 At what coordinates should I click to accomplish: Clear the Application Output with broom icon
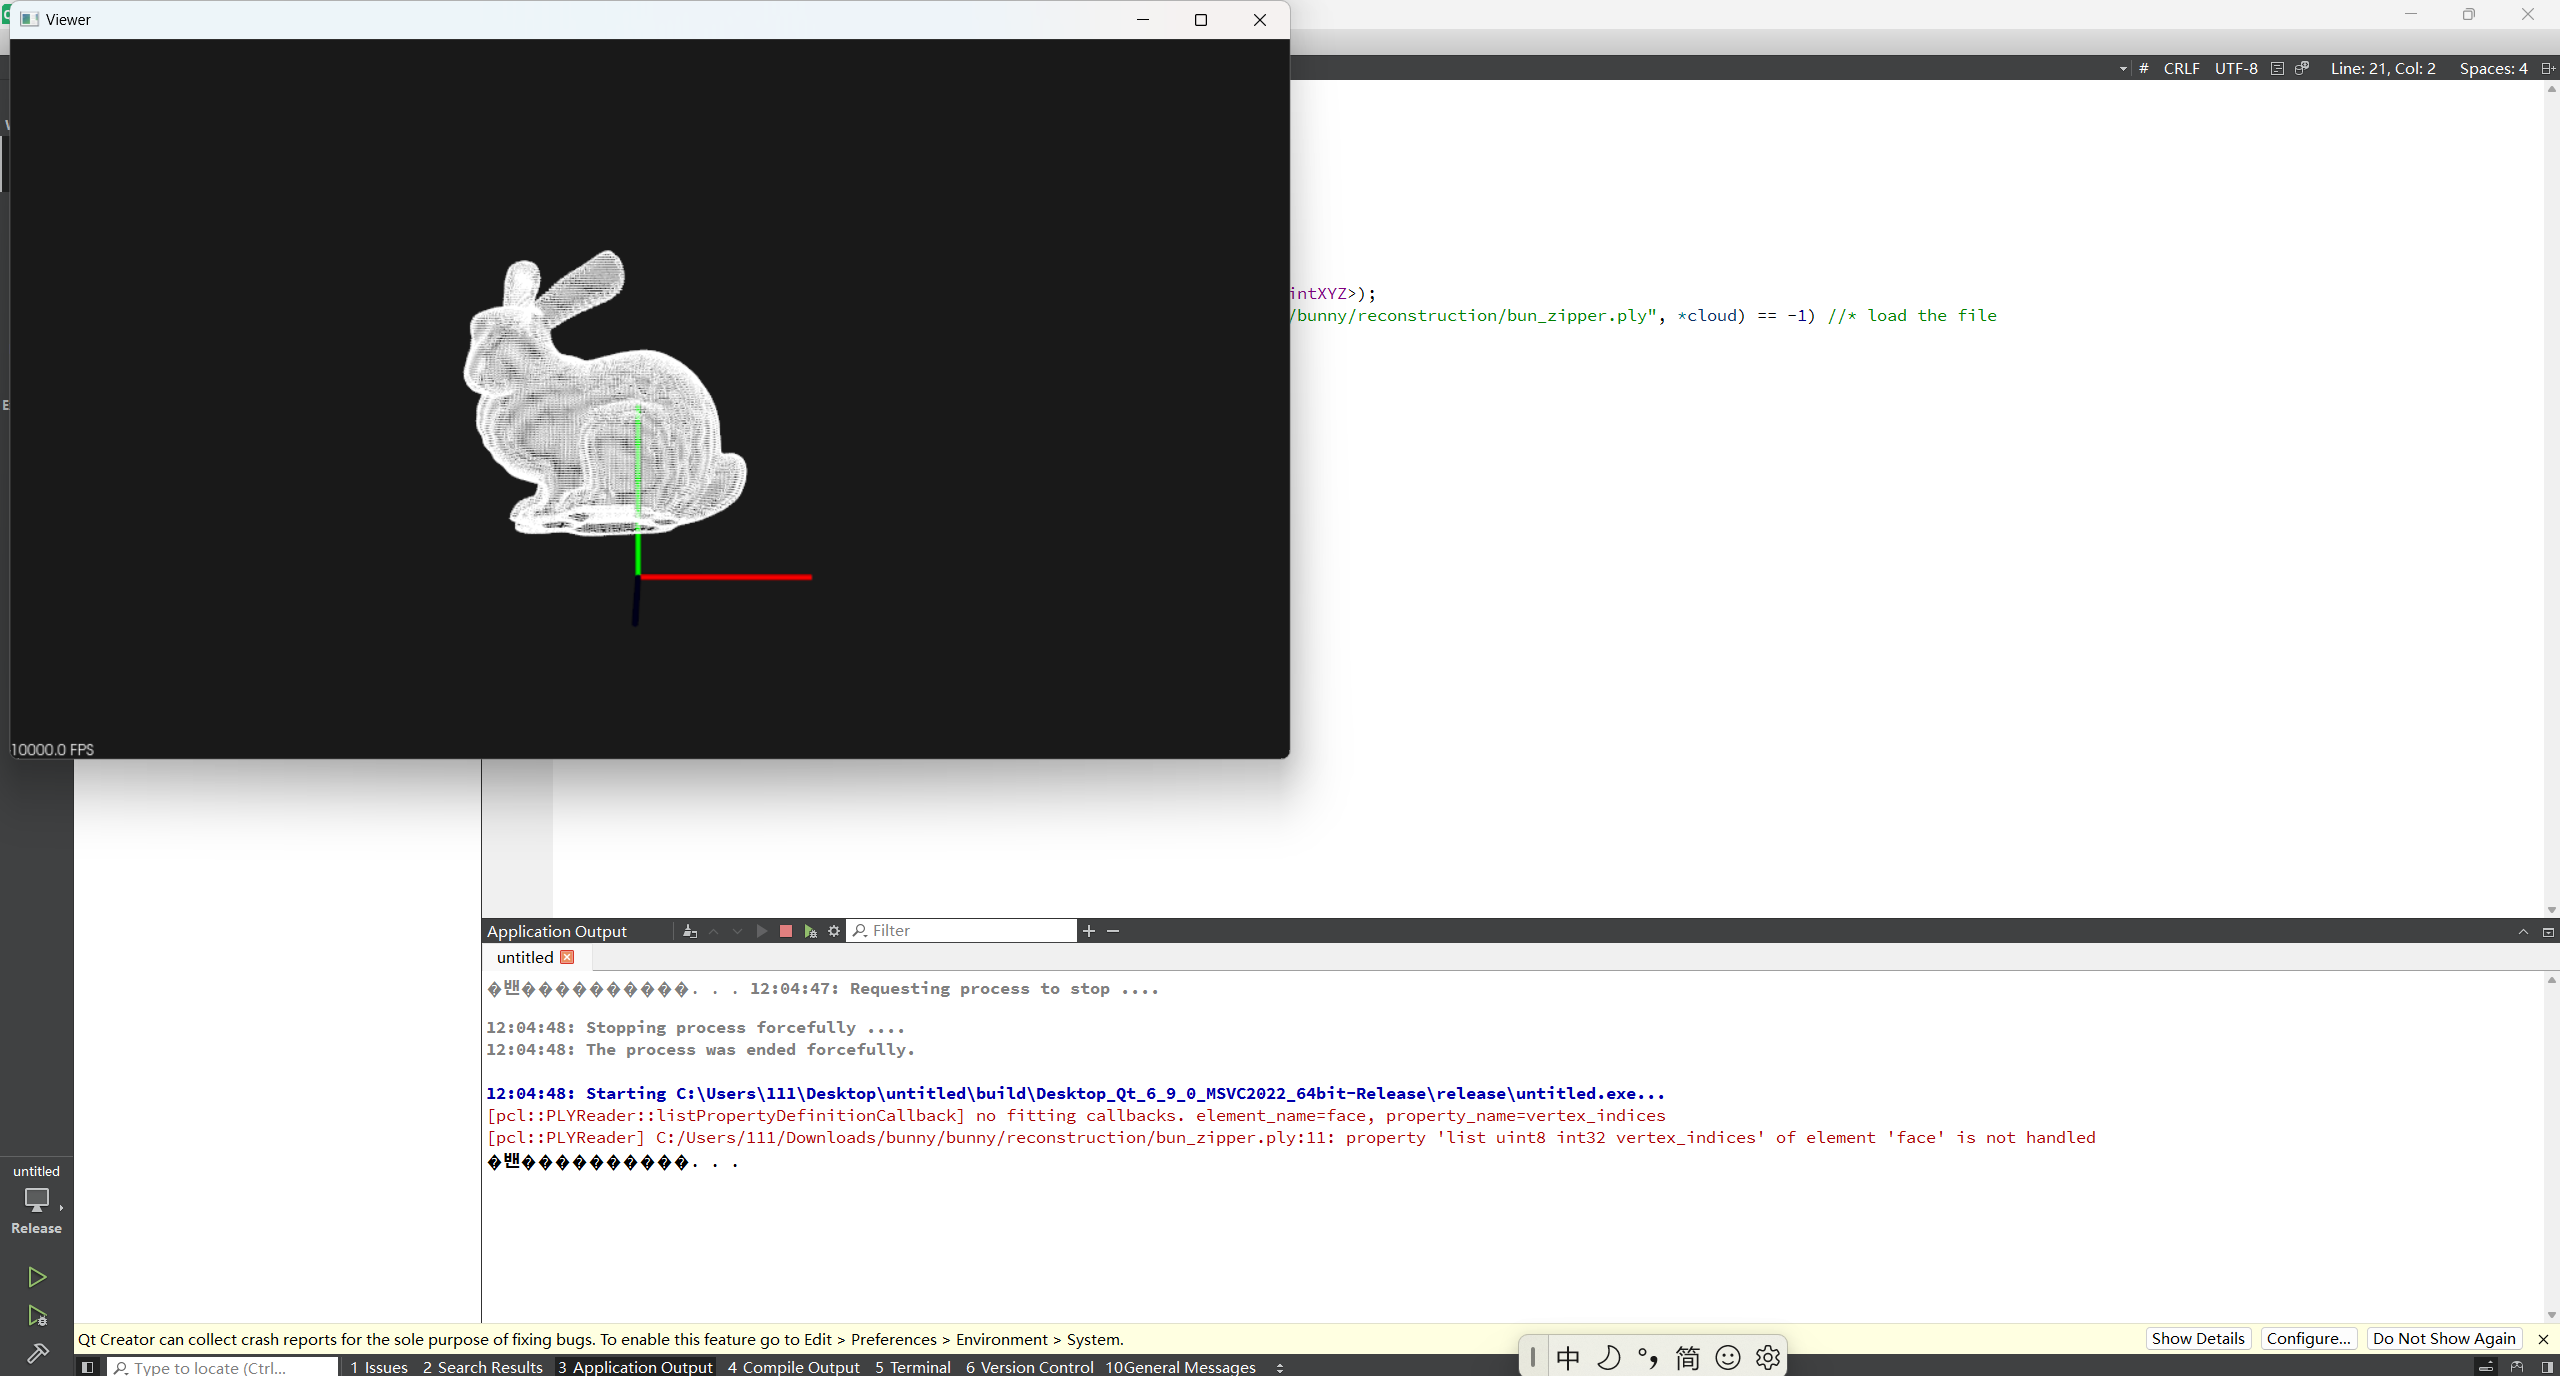pos(690,931)
